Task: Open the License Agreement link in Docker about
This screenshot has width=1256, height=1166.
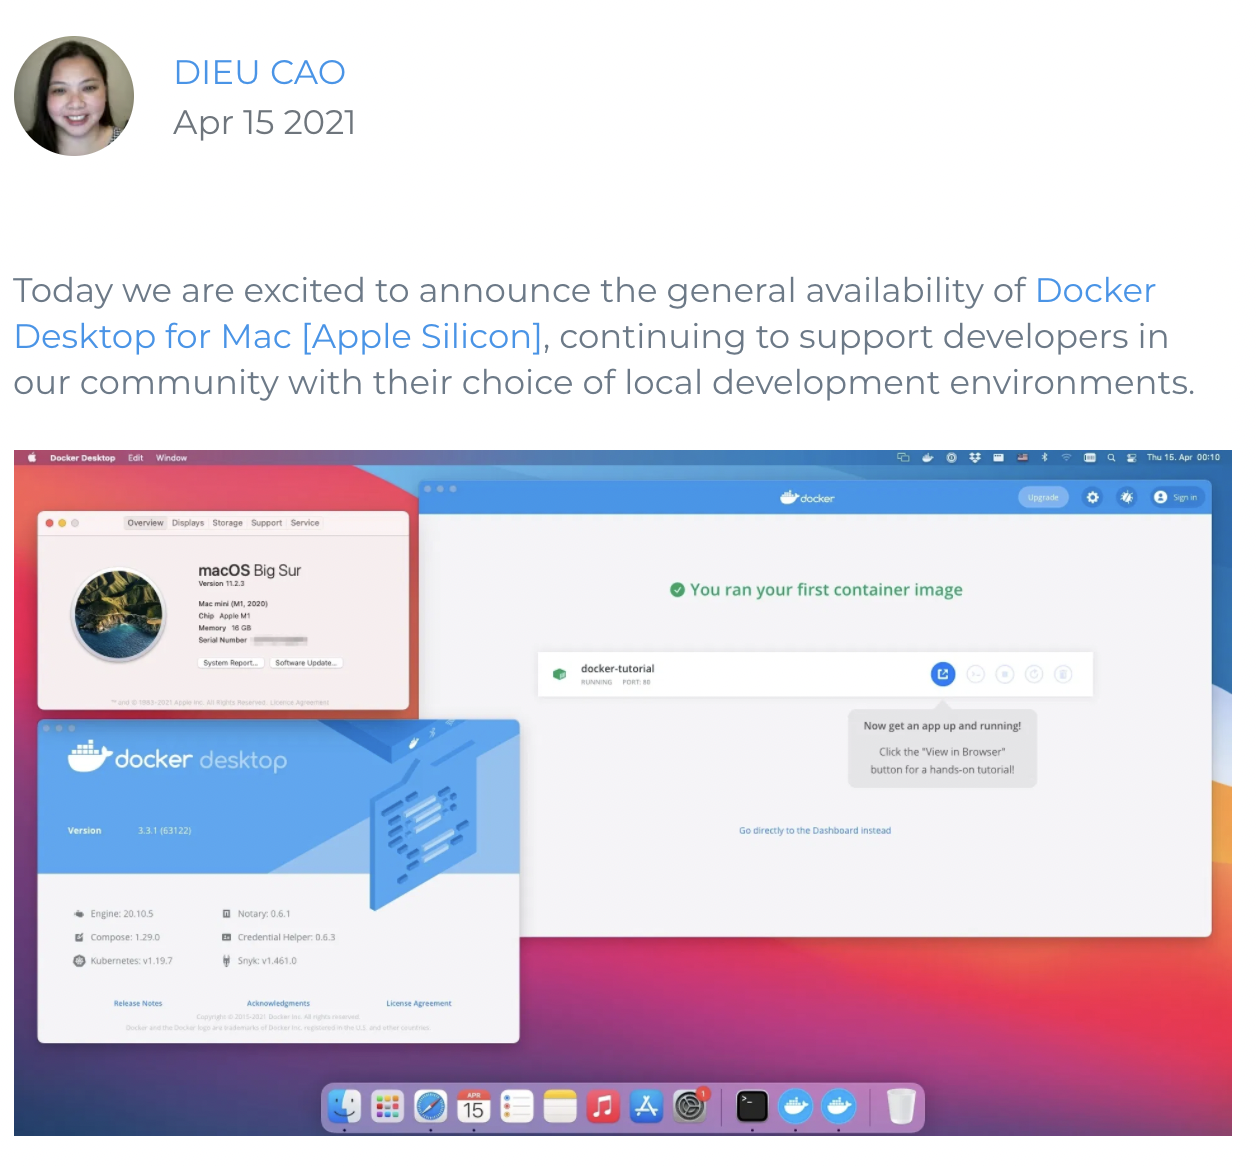Action: click(x=419, y=1003)
